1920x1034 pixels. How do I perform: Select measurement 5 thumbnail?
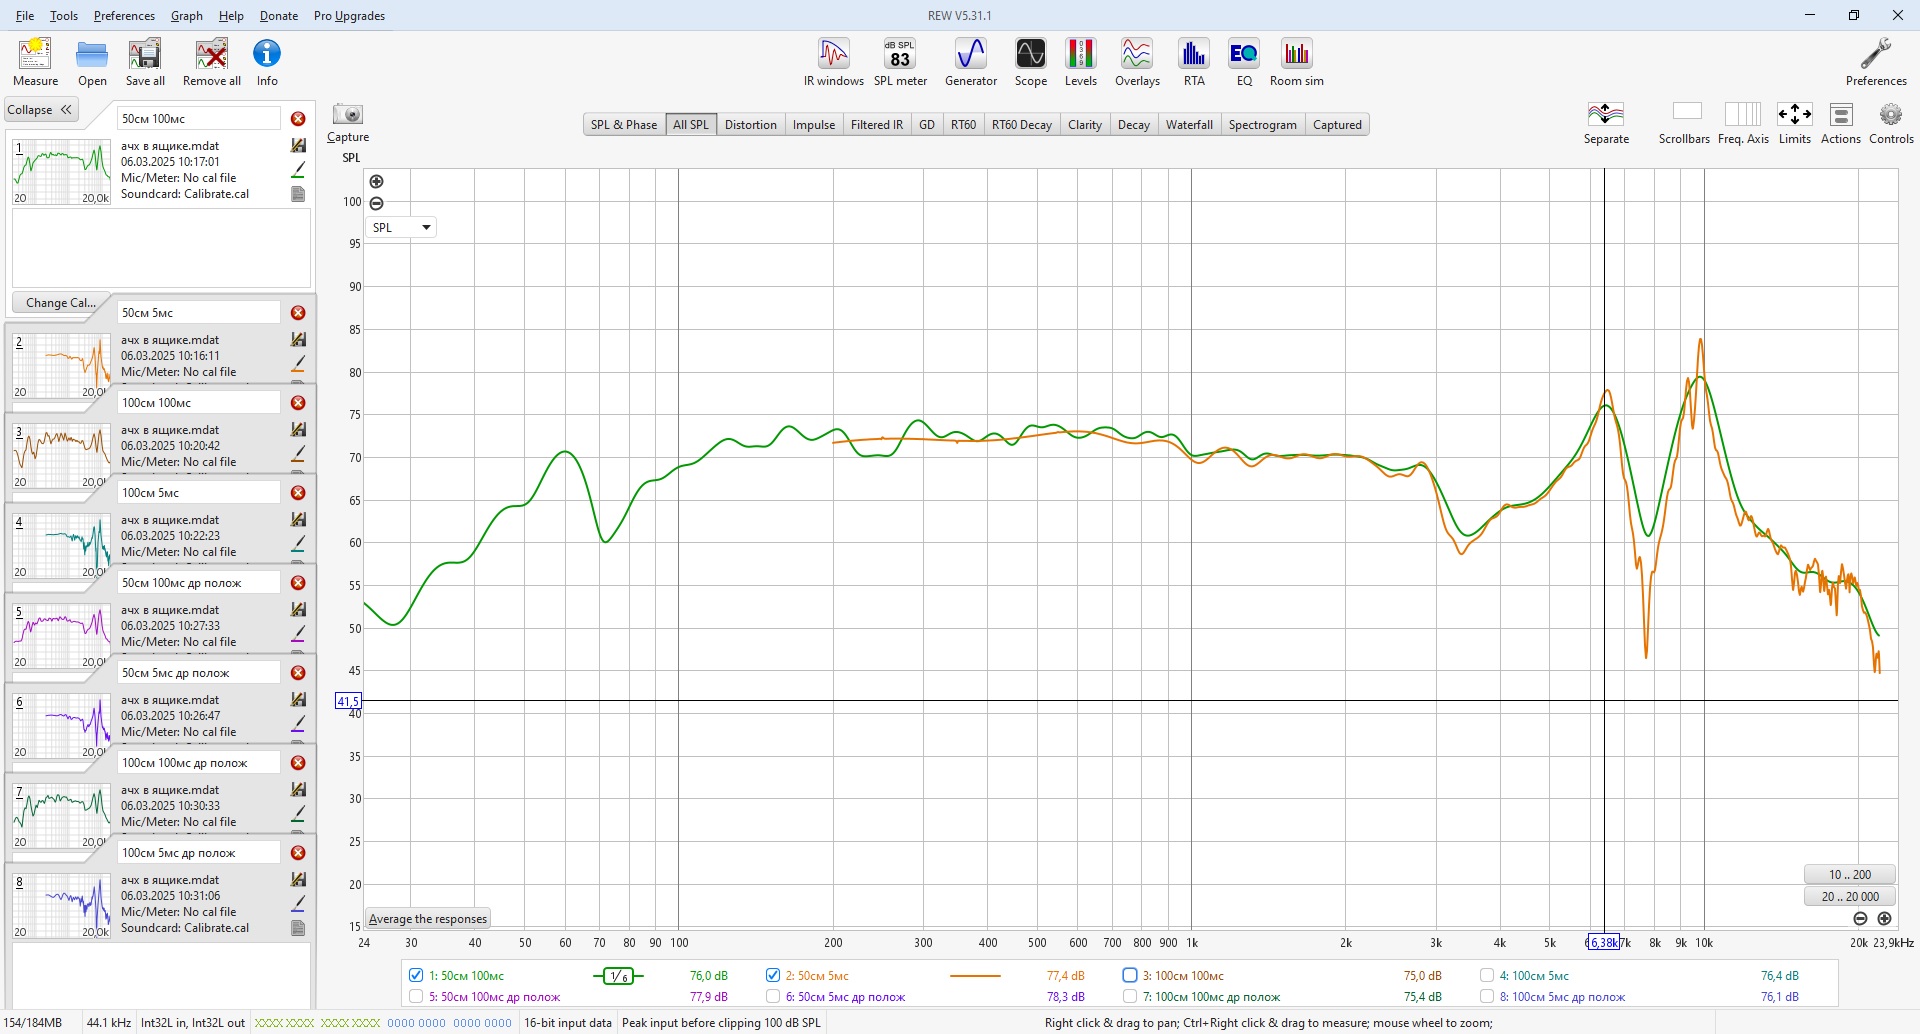click(61, 636)
